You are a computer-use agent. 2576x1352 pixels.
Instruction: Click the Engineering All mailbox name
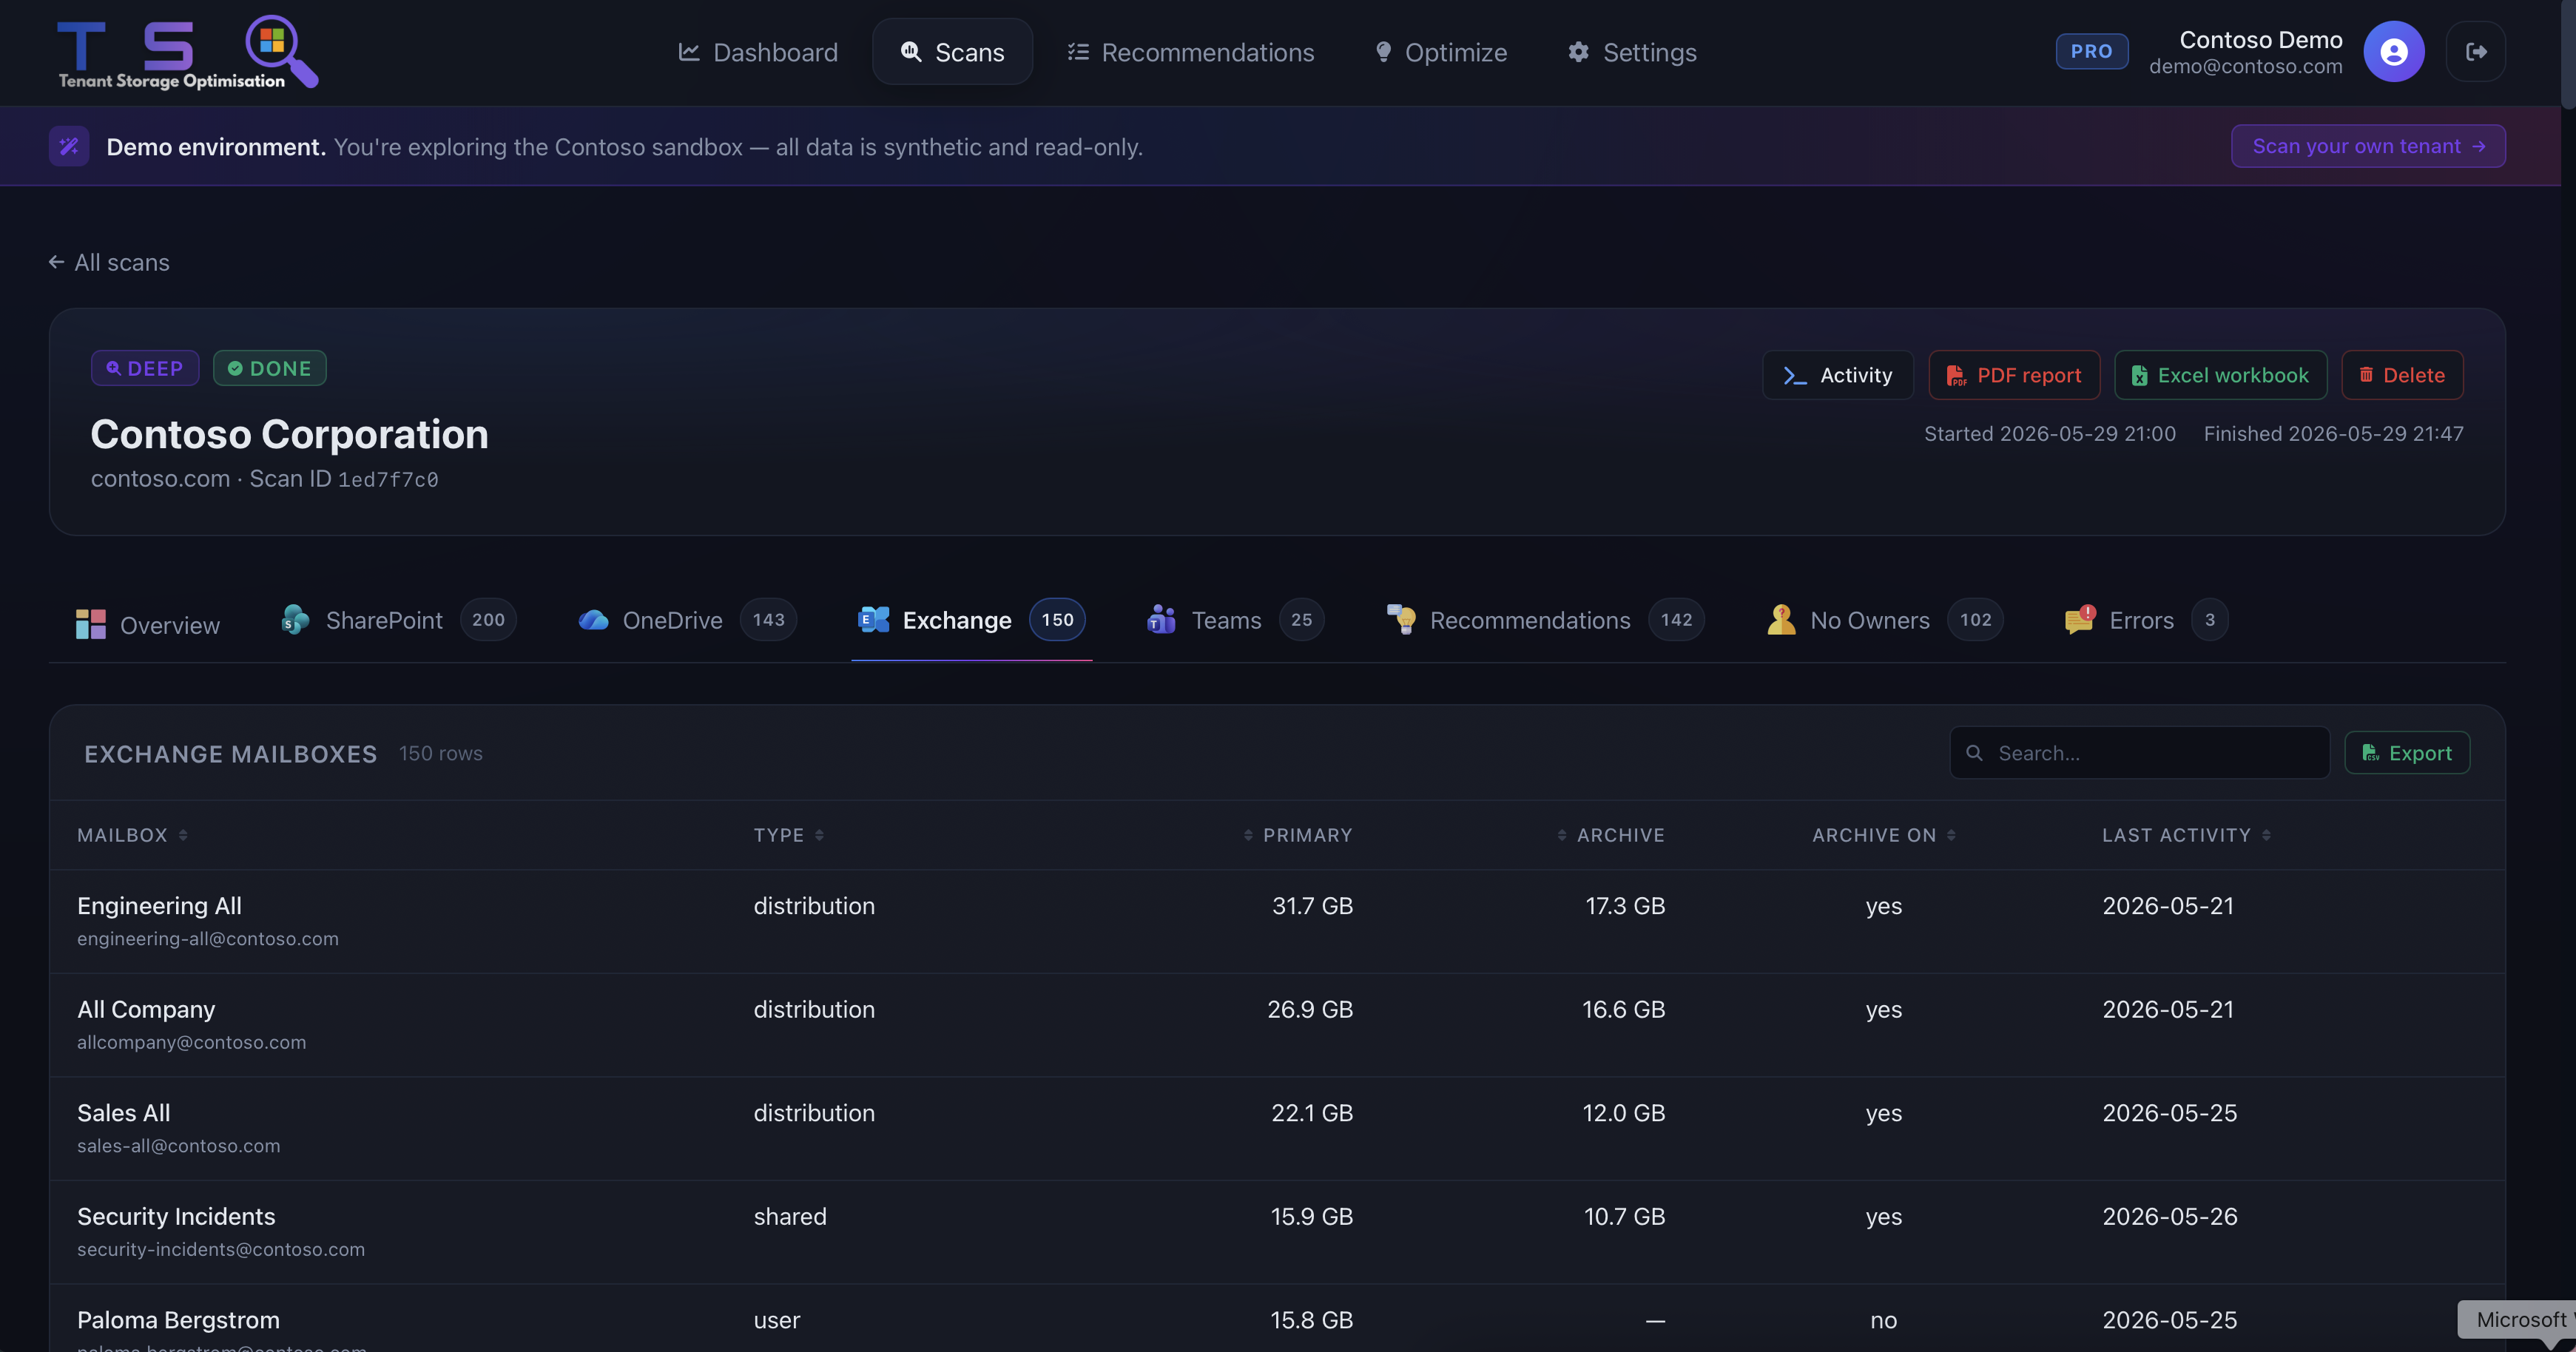point(159,906)
